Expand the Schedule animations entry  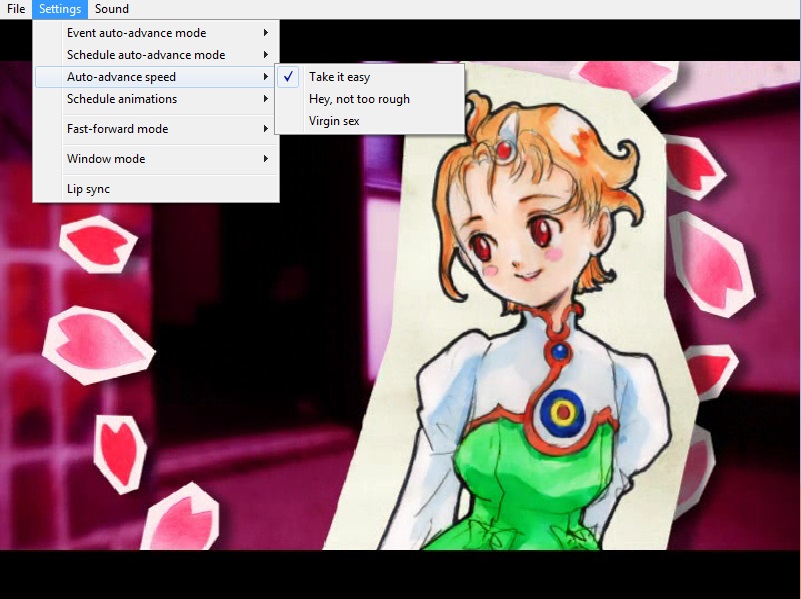[122, 99]
